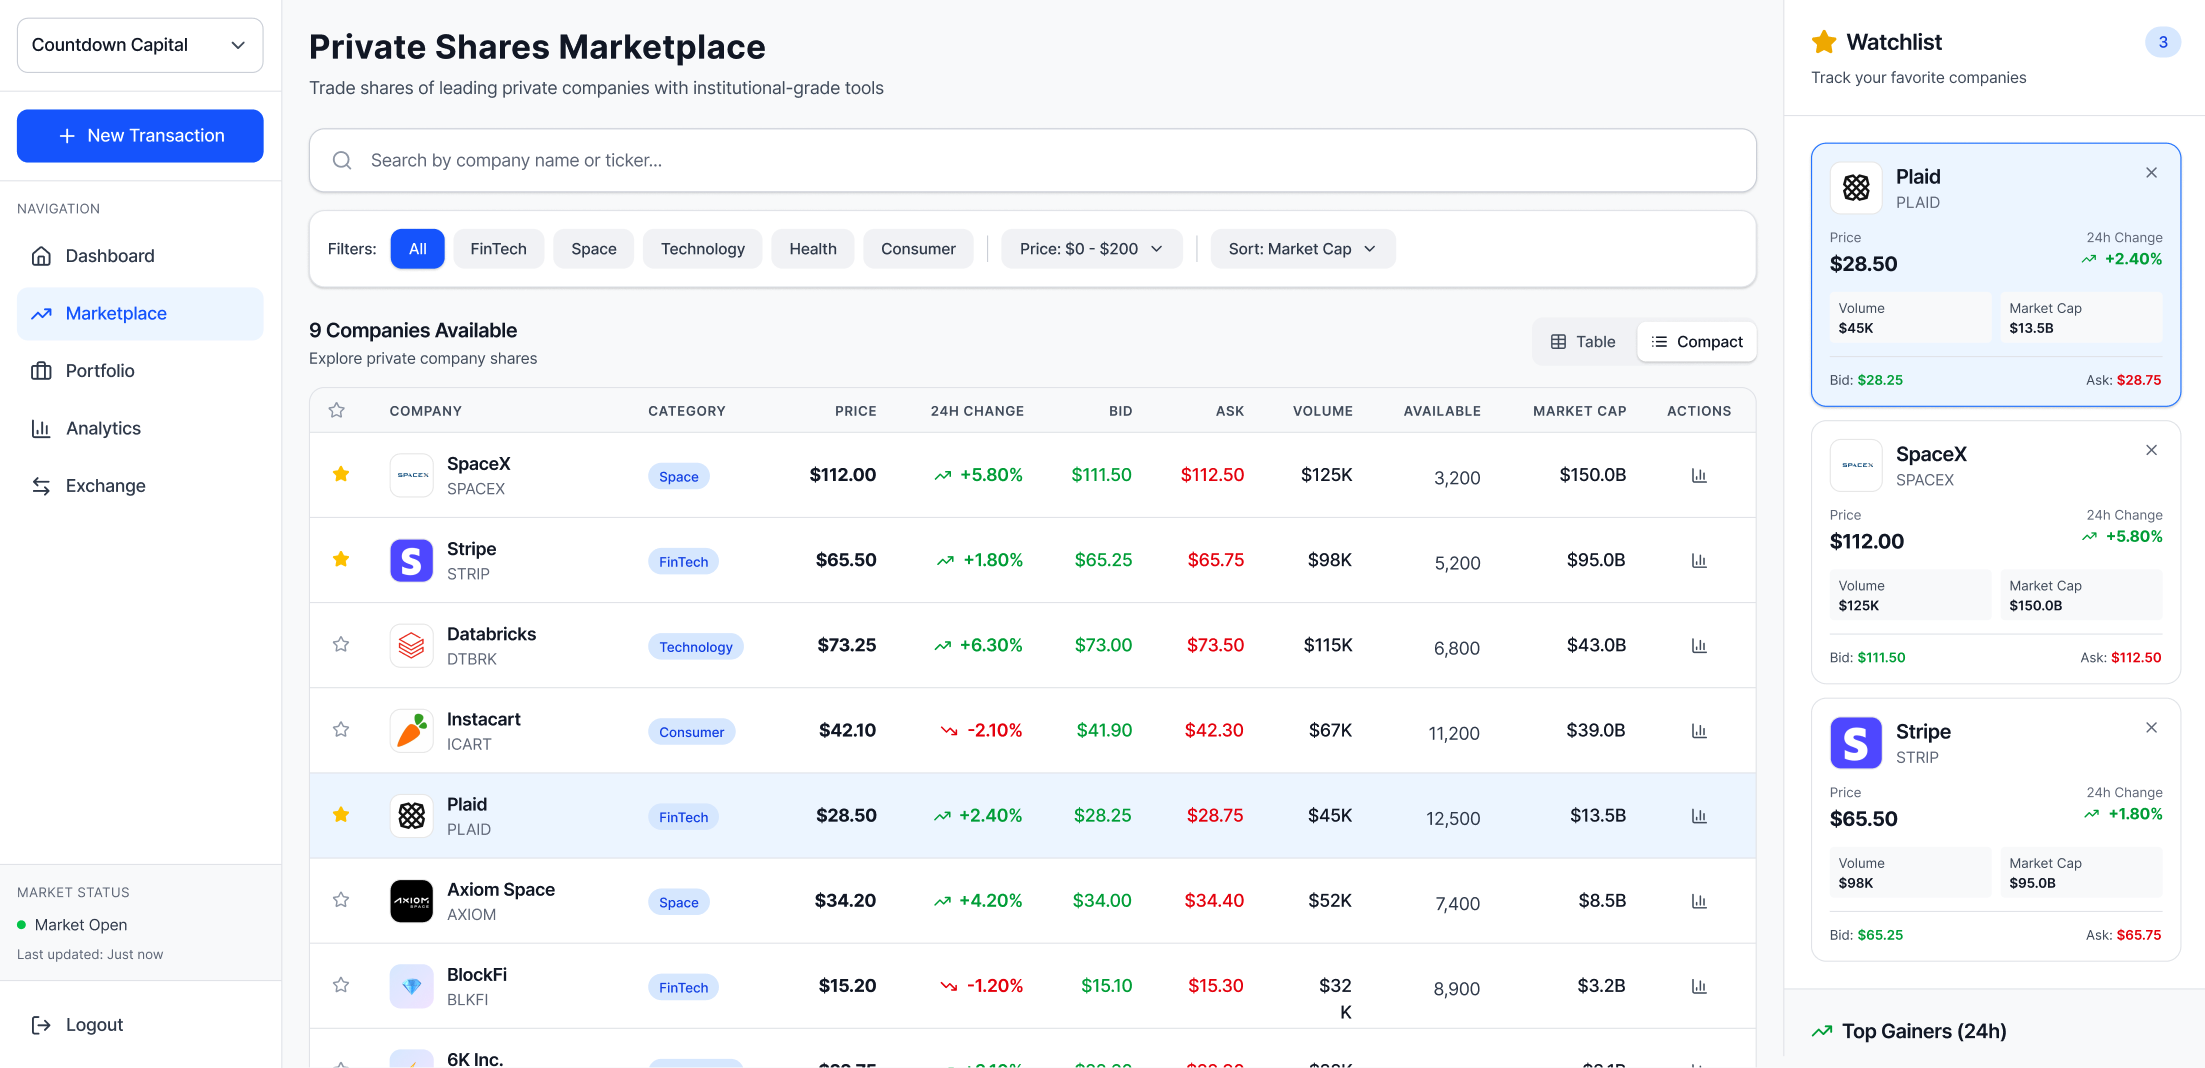Click the New Transaction button

coord(139,135)
